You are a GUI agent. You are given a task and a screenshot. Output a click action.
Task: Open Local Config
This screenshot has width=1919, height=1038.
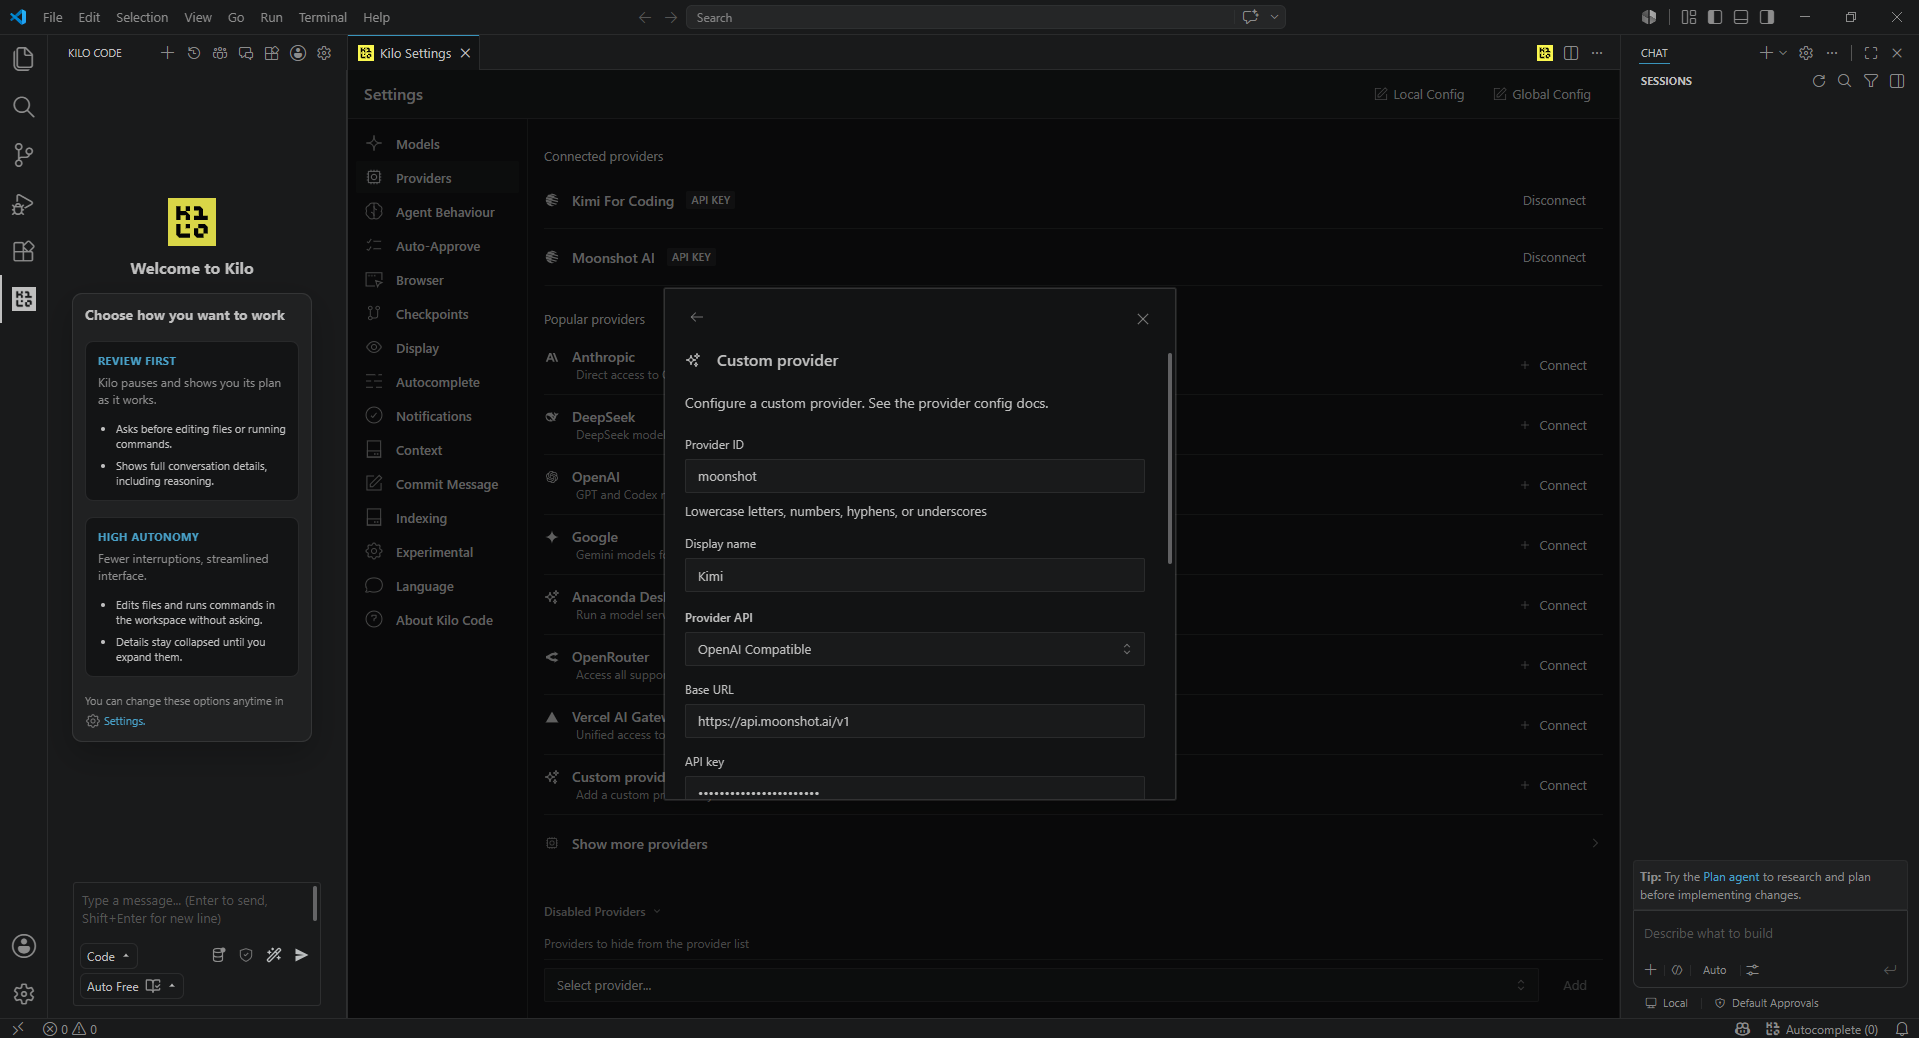(x=1419, y=94)
